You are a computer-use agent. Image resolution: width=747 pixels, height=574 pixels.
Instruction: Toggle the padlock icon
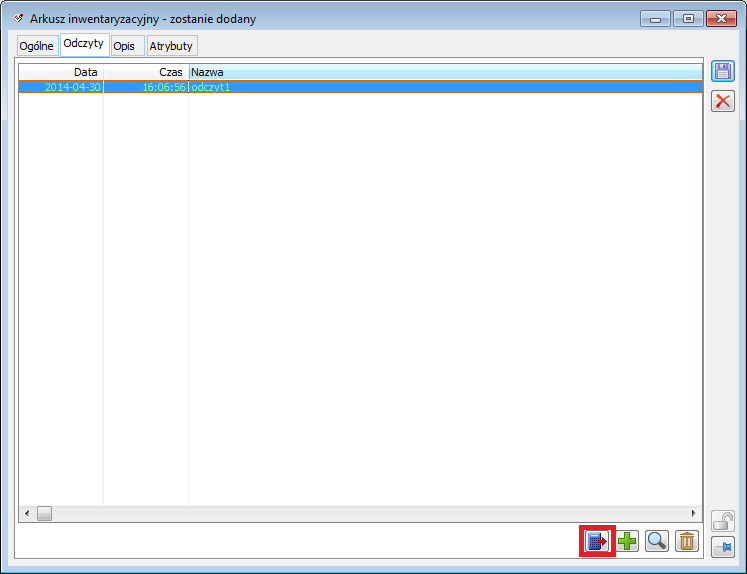click(x=723, y=521)
